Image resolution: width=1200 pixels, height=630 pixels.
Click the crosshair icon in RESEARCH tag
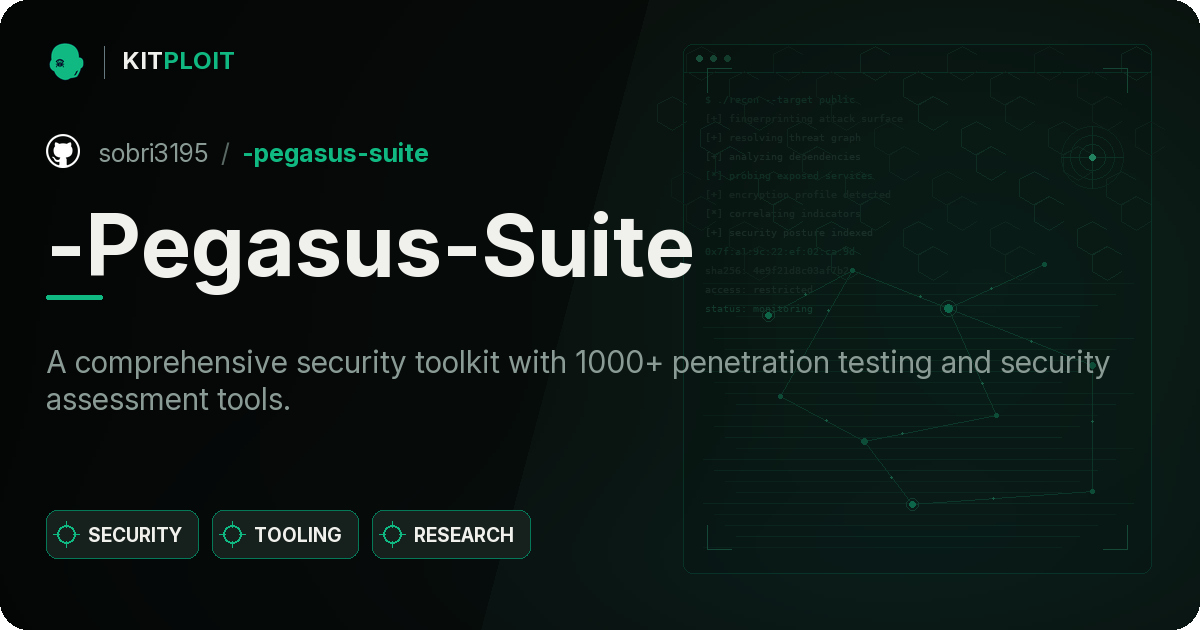393,535
